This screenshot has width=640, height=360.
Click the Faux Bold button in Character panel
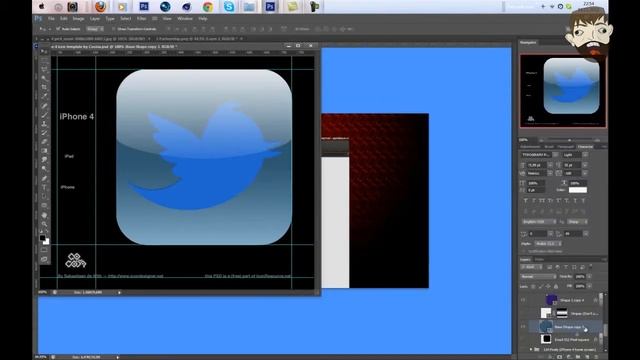click(525, 201)
